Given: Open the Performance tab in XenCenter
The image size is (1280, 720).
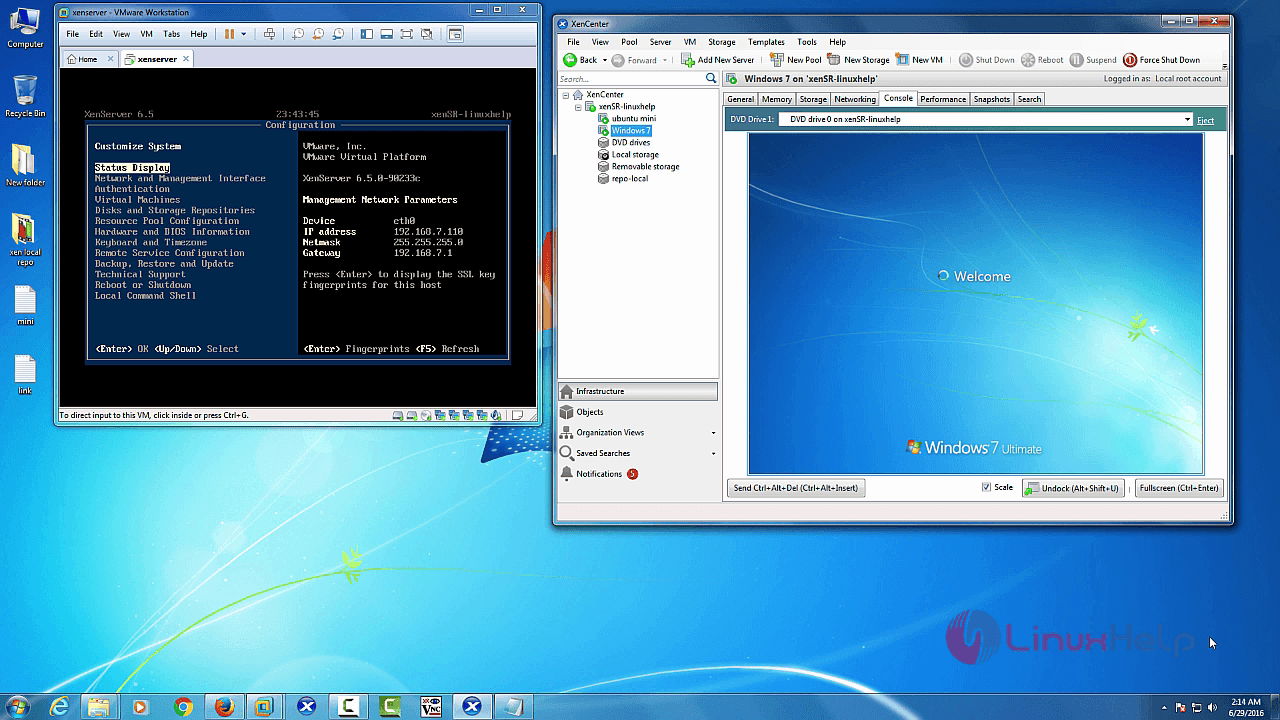Looking at the screenshot, I should coord(943,99).
